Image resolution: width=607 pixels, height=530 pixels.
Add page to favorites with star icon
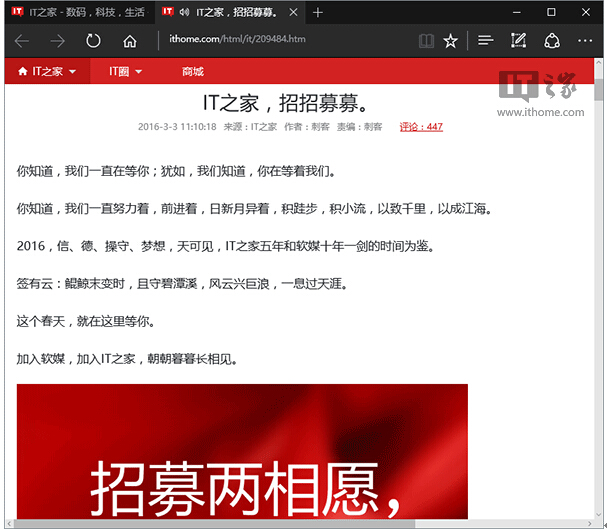pos(451,41)
